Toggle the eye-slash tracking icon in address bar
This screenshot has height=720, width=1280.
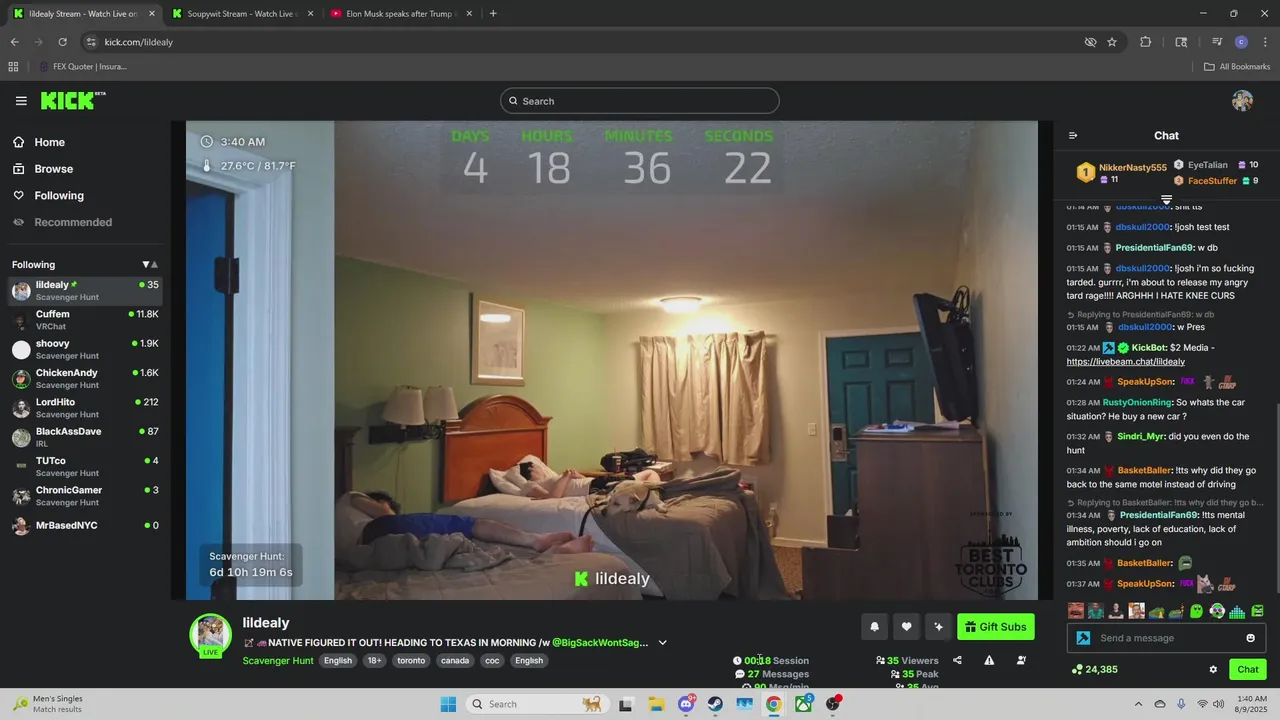[x=1091, y=42]
